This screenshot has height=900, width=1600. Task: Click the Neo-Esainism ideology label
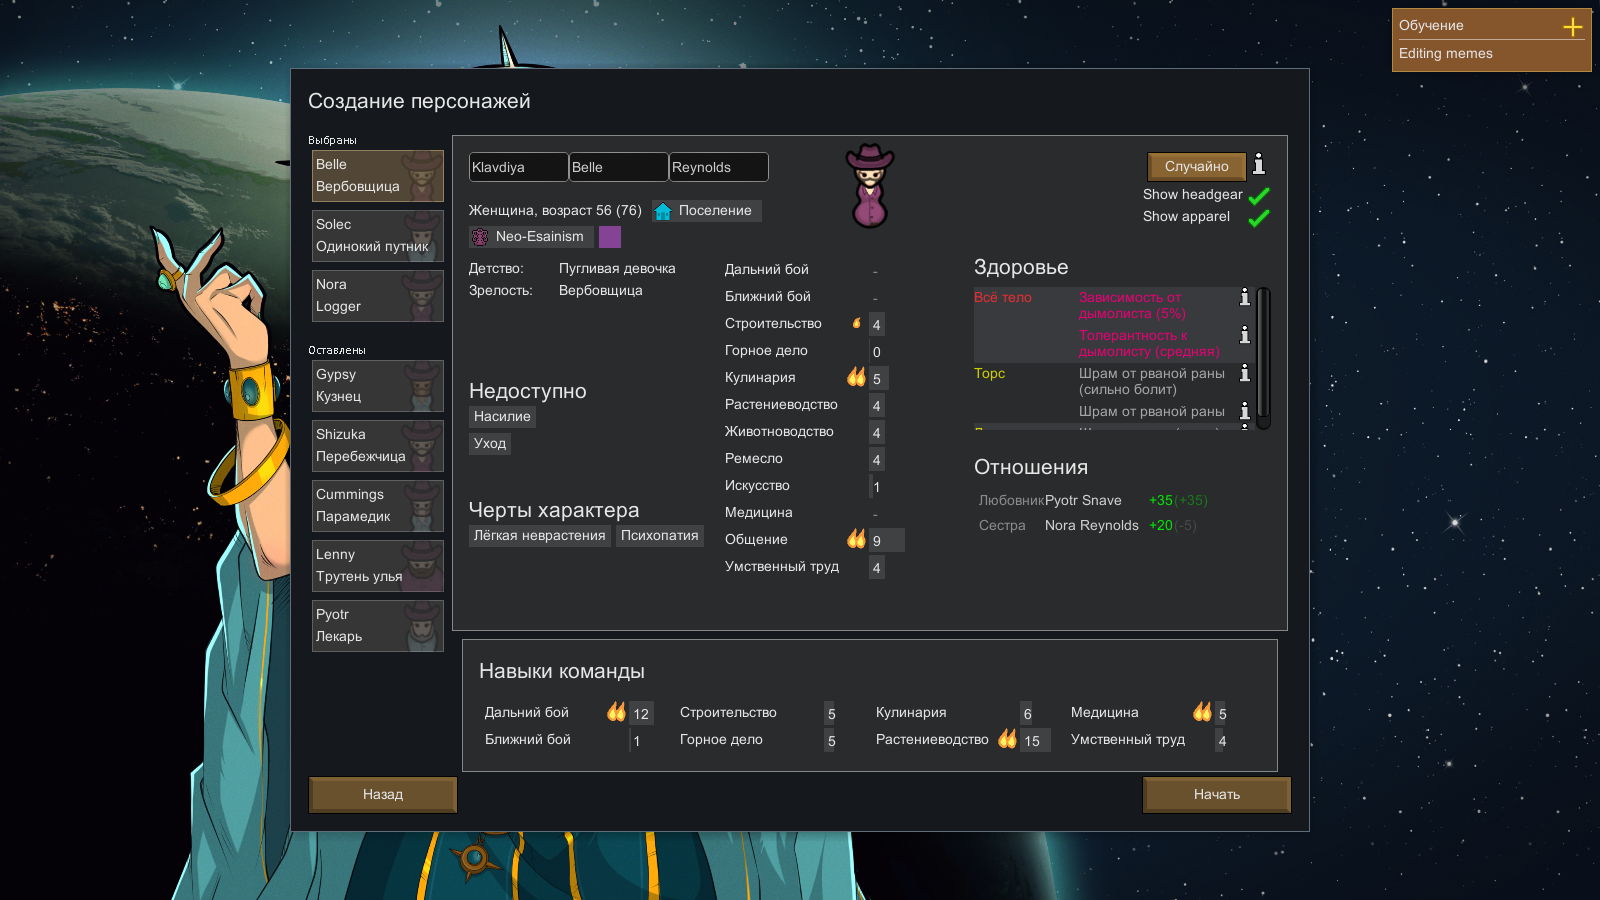[x=540, y=237]
